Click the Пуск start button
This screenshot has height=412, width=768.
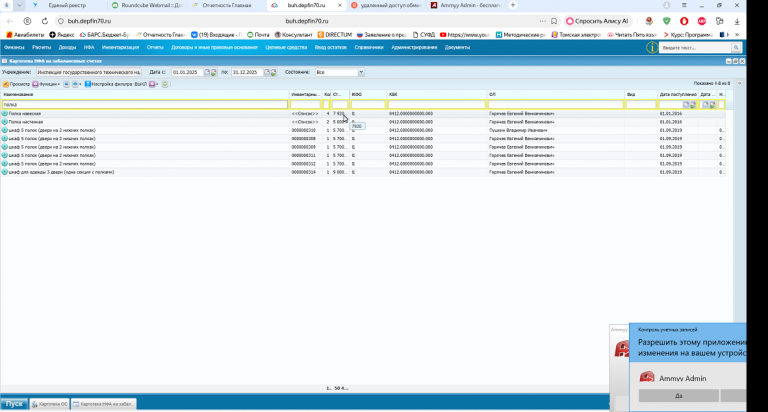(x=14, y=404)
